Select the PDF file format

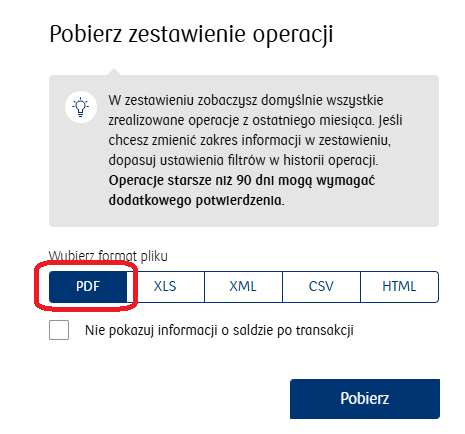(x=88, y=287)
